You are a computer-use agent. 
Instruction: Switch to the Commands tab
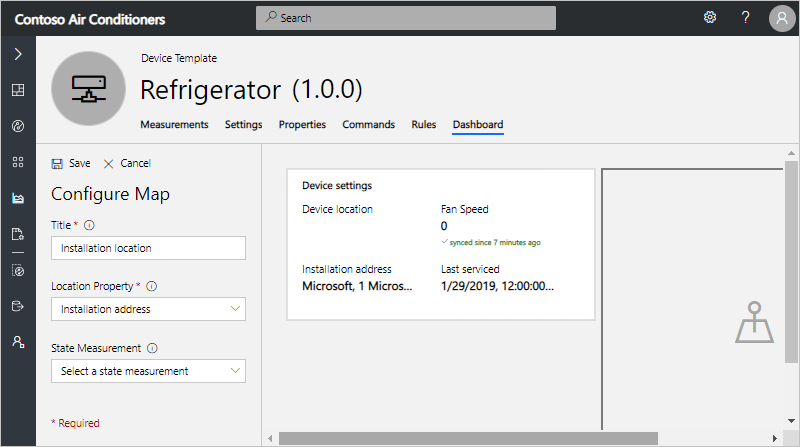coord(368,125)
